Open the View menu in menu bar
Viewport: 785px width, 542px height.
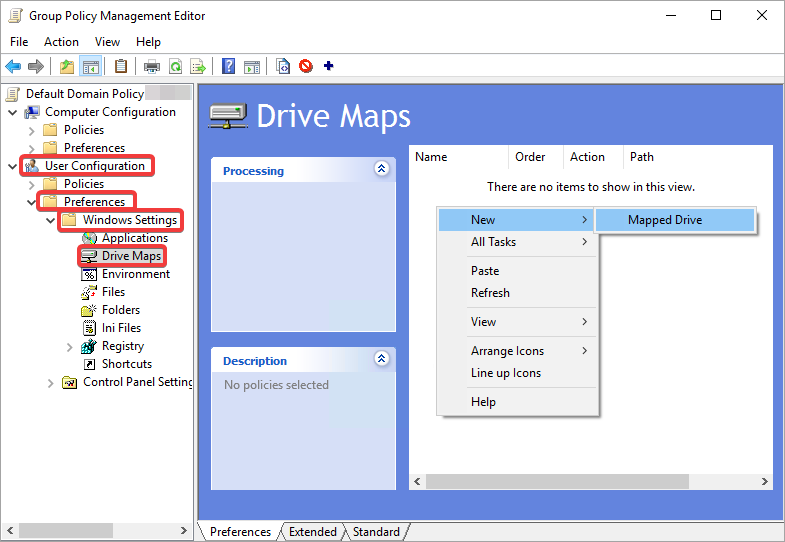coord(107,42)
